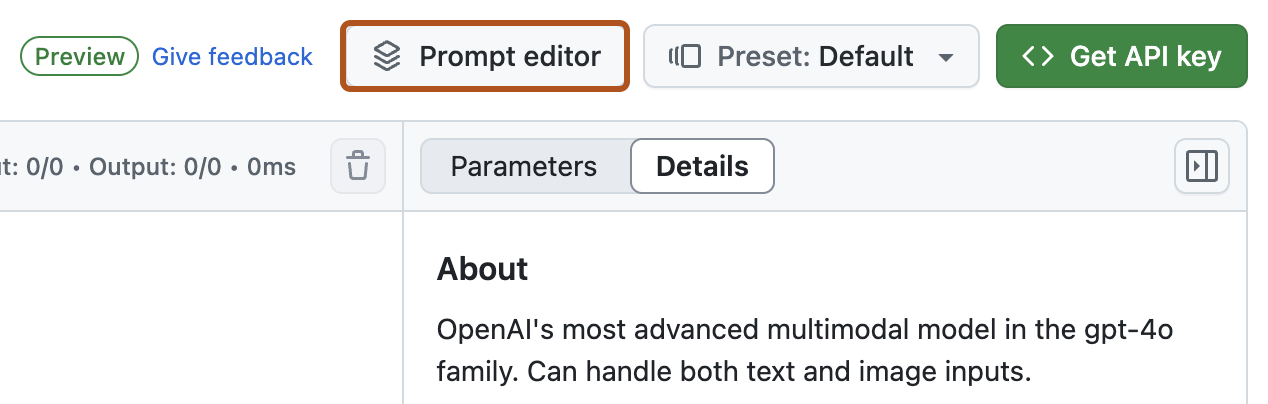
Task: Select the Default preset value text
Action: click(866, 56)
